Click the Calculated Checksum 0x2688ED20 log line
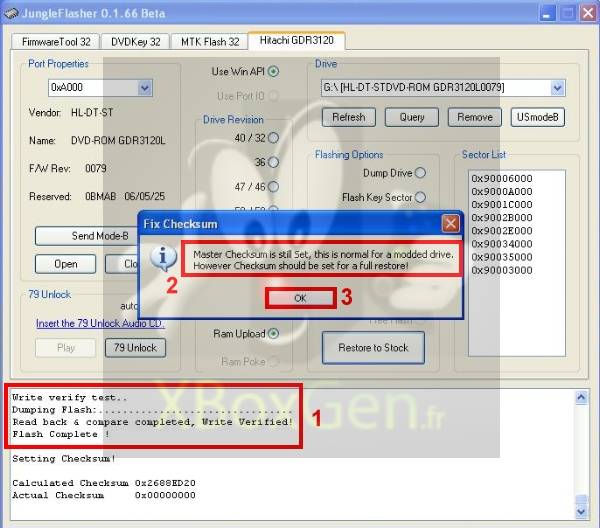 (x=104, y=483)
